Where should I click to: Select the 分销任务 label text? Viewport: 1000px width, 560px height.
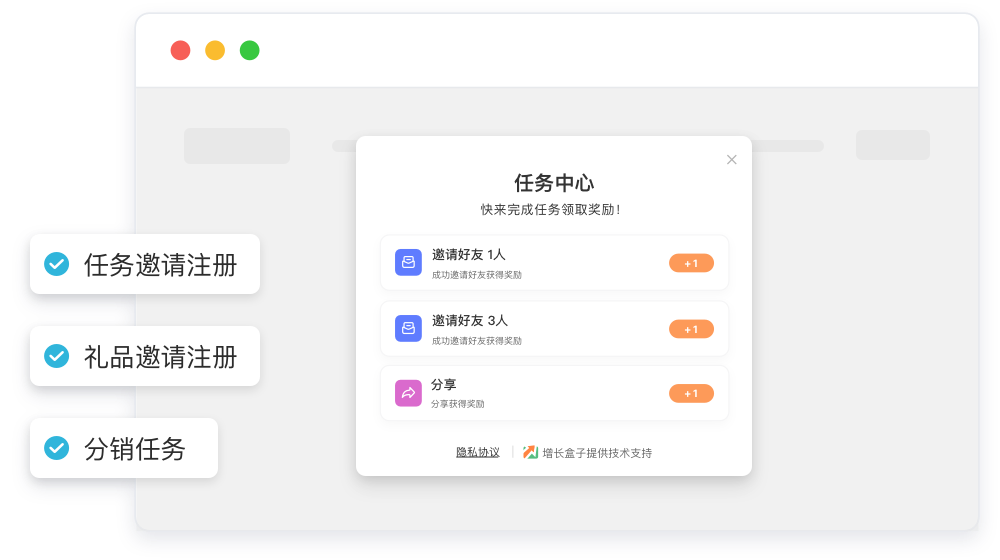point(135,449)
